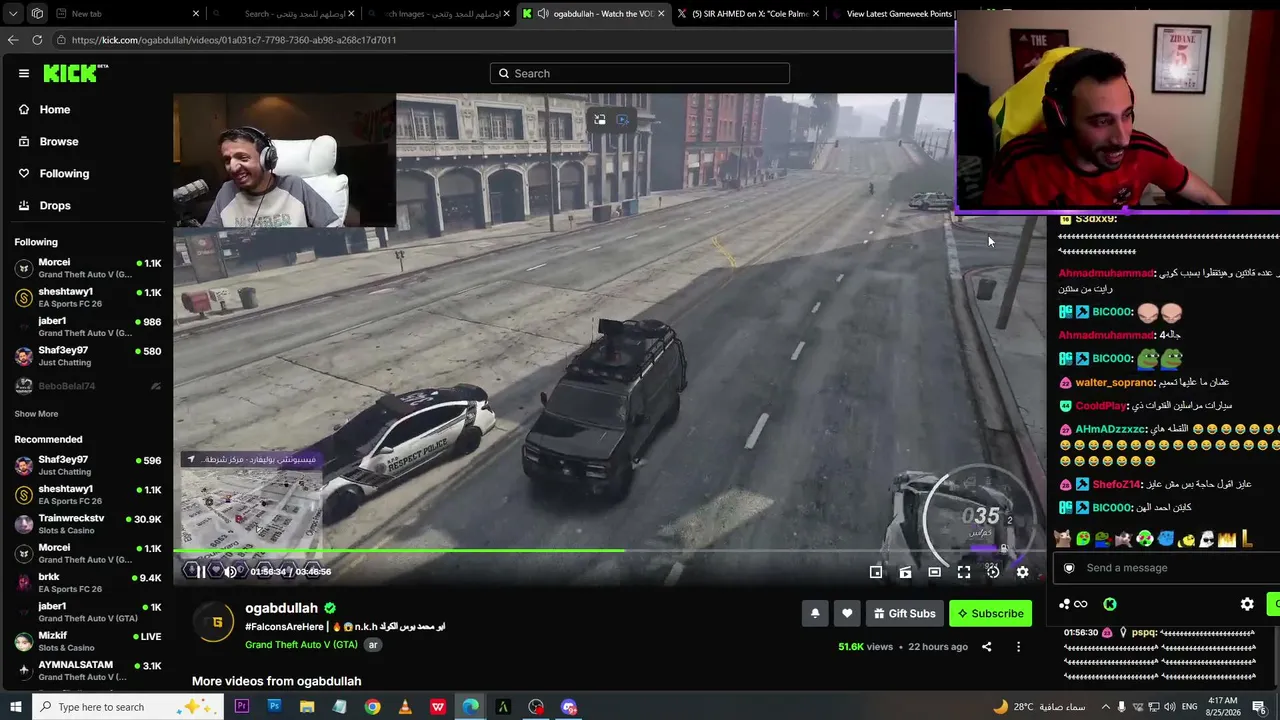Open AYMNALSATAM recommended channel
This screenshot has height=720, width=1280.
click(x=88, y=670)
